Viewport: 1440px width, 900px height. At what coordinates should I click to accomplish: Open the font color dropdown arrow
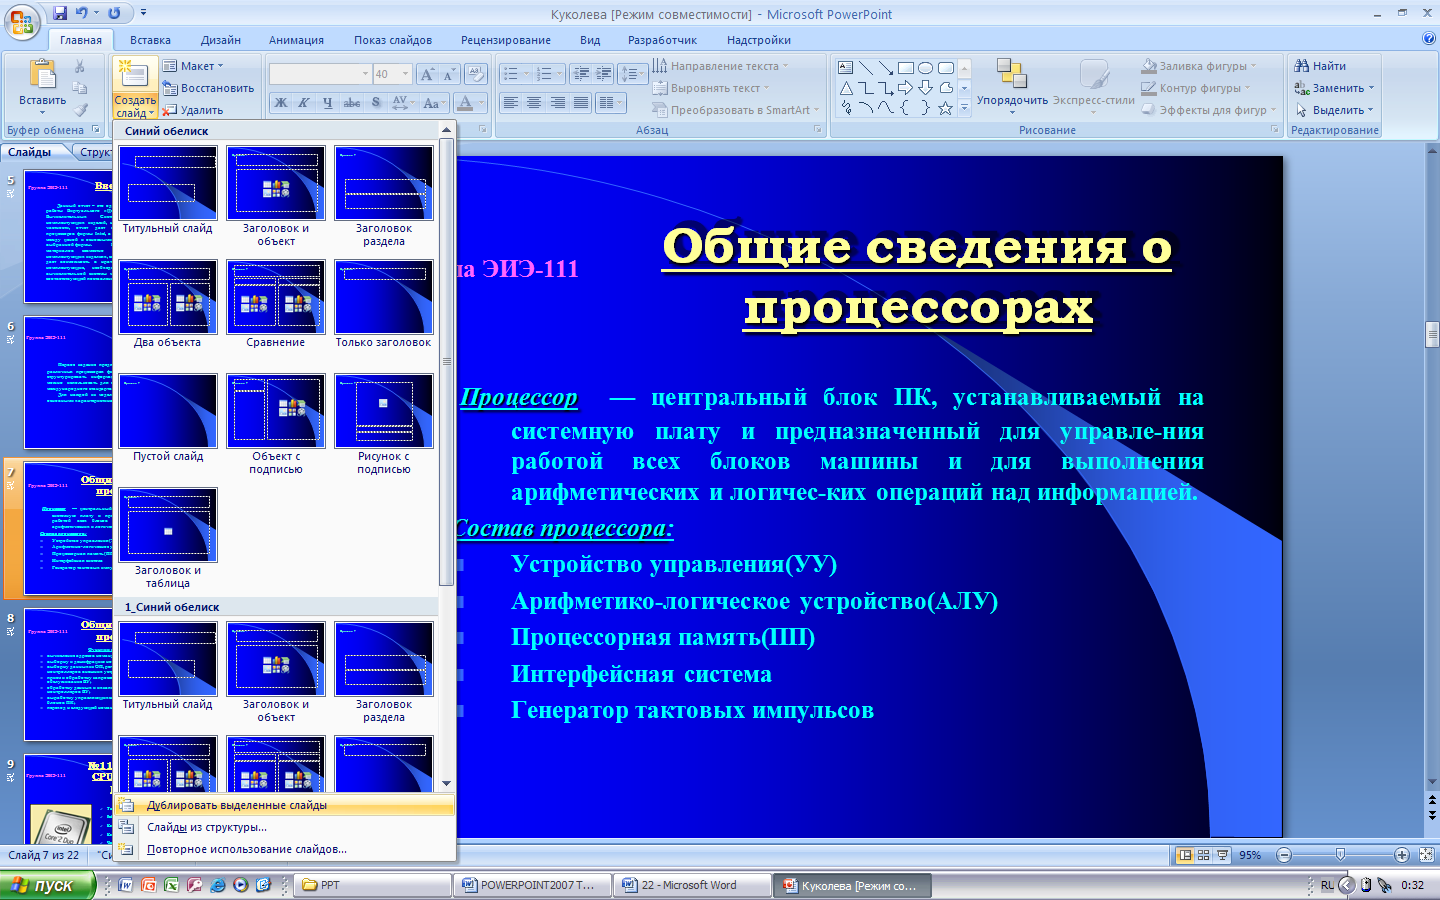click(482, 102)
